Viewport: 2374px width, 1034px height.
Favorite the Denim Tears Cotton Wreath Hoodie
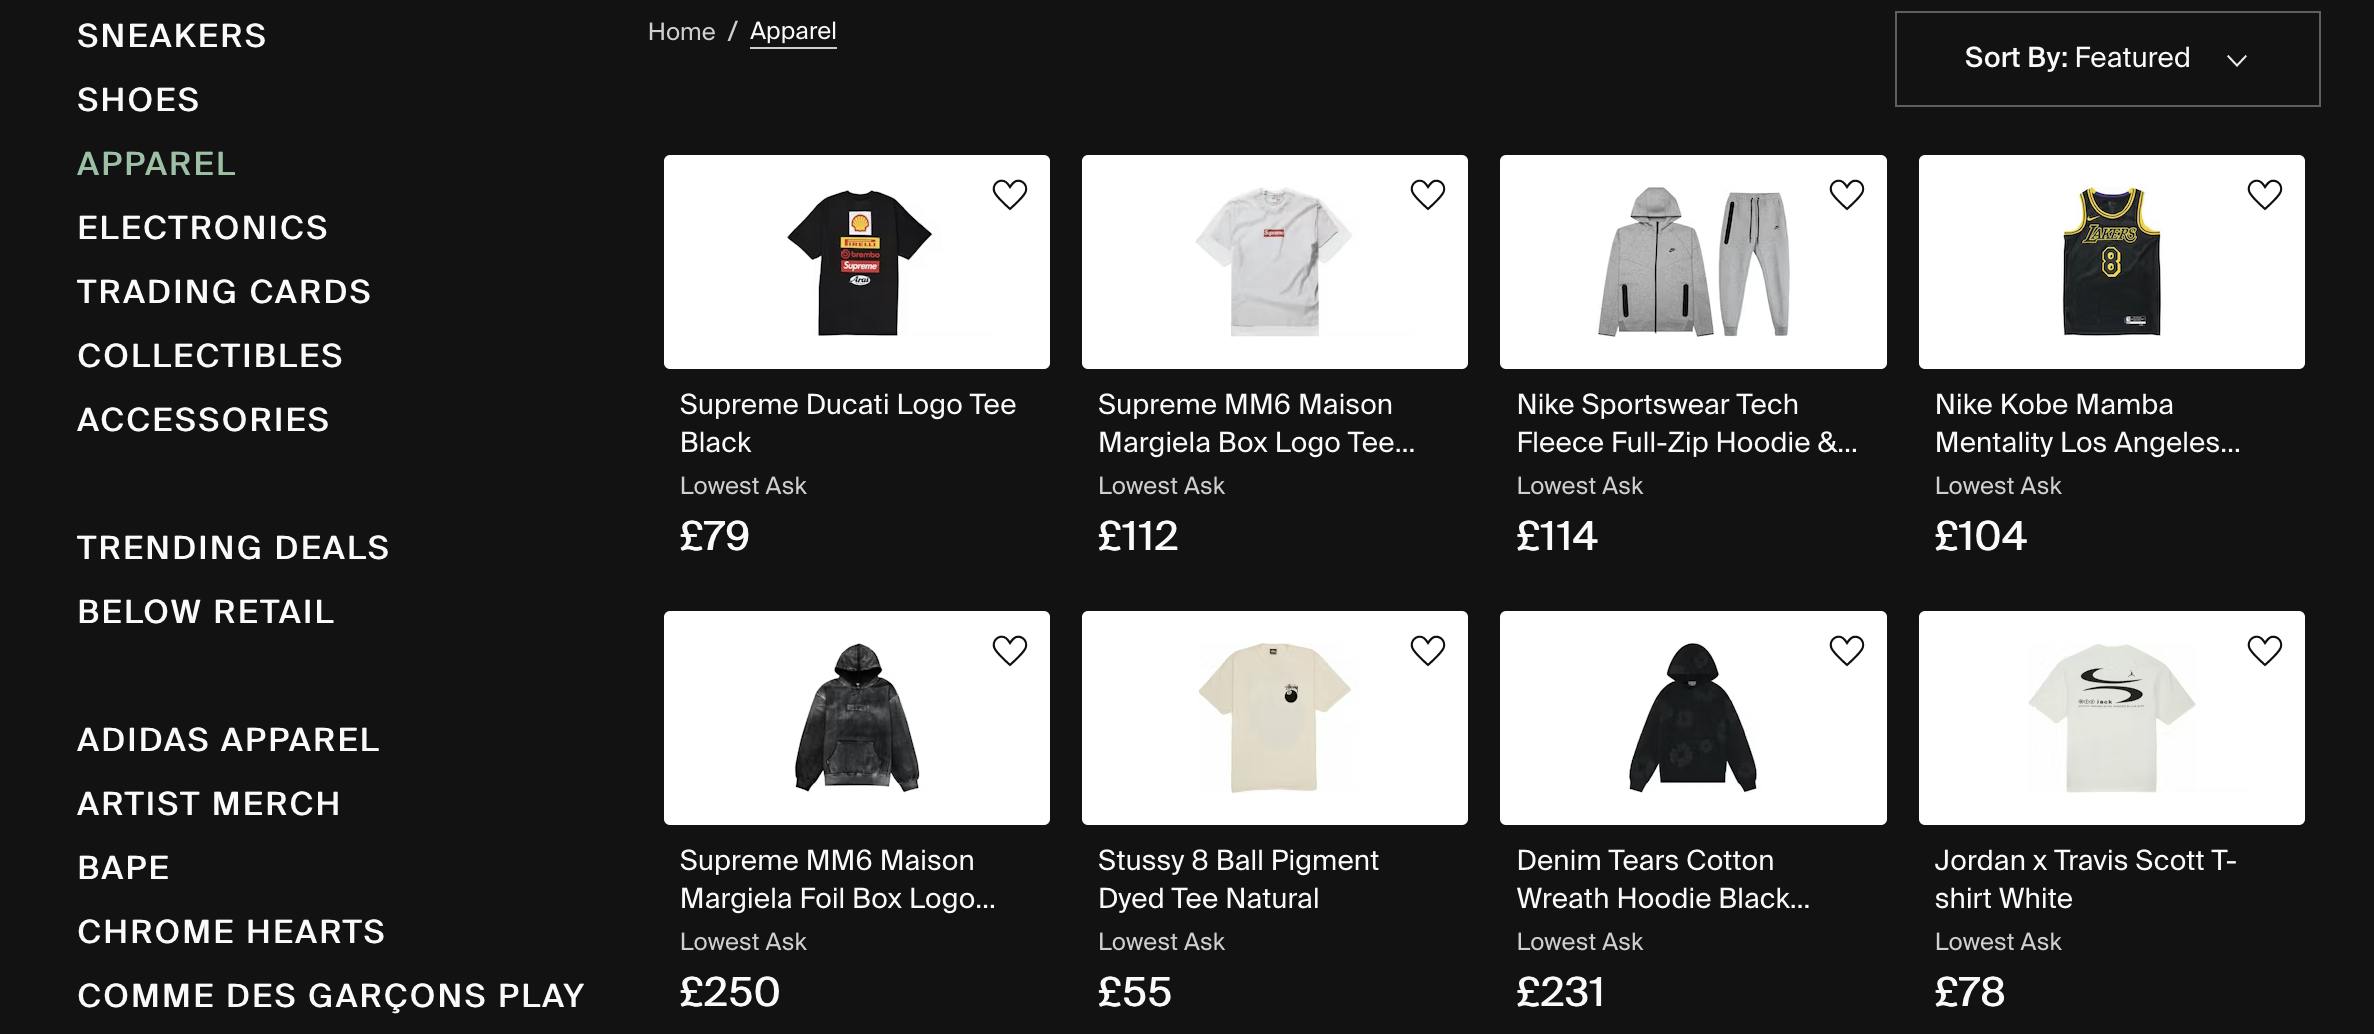(x=1846, y=650)
